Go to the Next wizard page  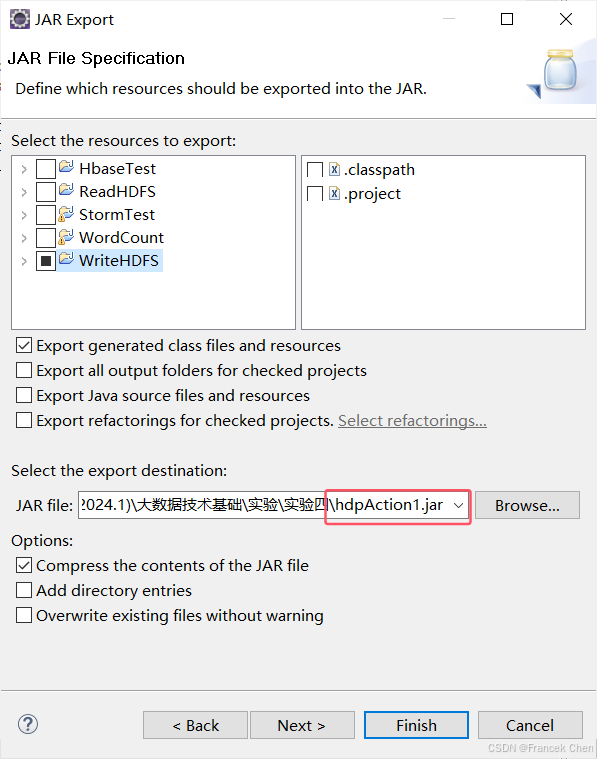point(302,725)
